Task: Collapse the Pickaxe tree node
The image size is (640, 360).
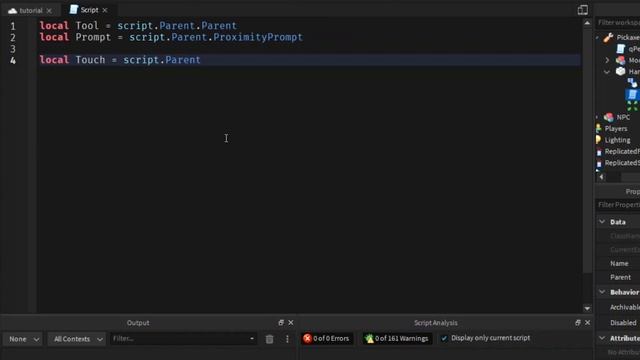Action: 598,38
